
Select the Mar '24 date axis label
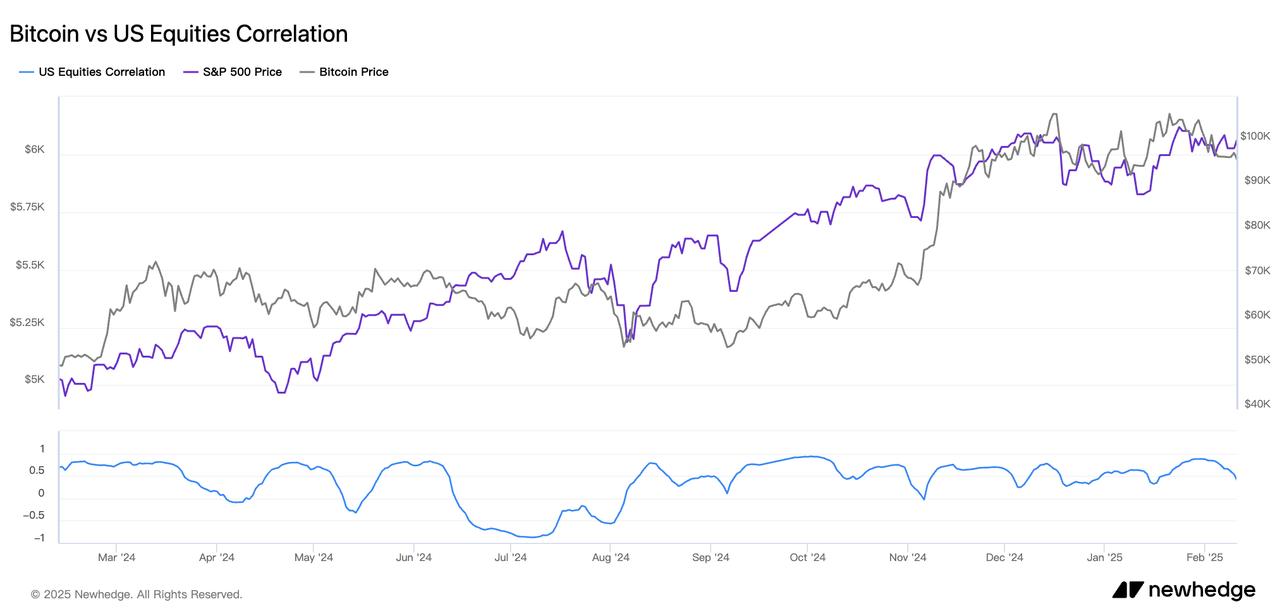(x=116, y=558)
